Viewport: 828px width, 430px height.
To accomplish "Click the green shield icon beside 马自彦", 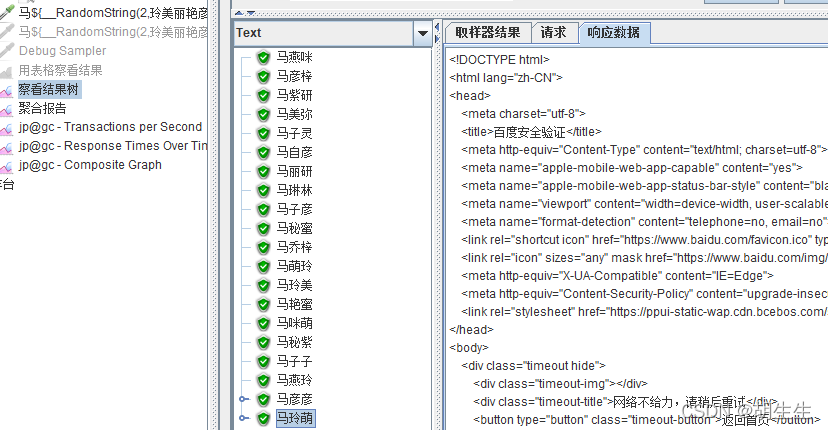I will pos(264,152).
